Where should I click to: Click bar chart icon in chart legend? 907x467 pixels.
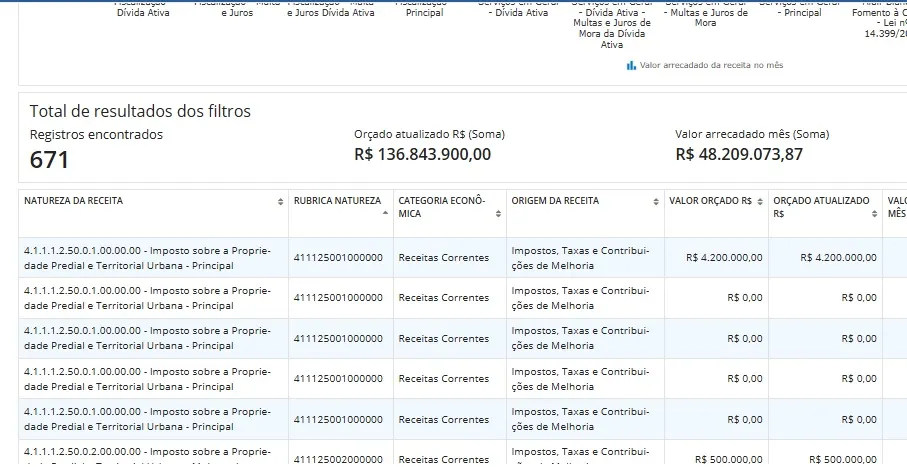[x=631, y=65]
